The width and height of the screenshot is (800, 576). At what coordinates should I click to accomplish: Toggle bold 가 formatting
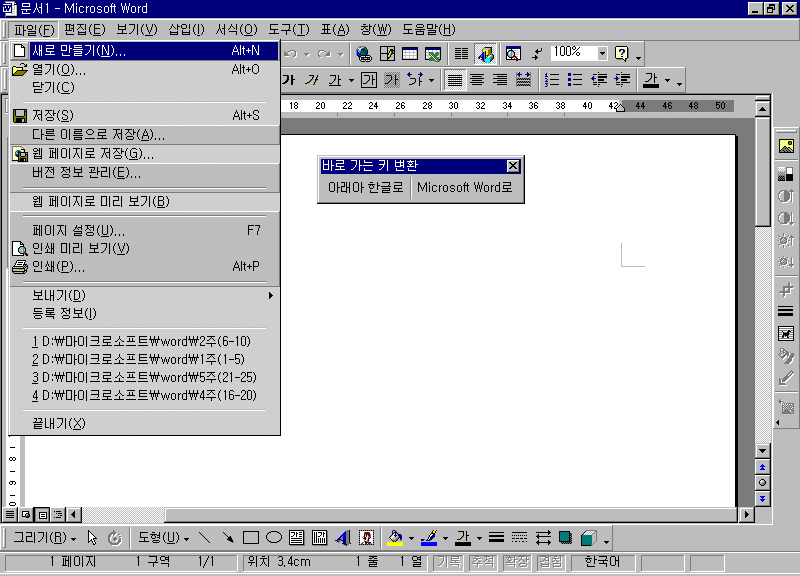click(x=288, y=80)
